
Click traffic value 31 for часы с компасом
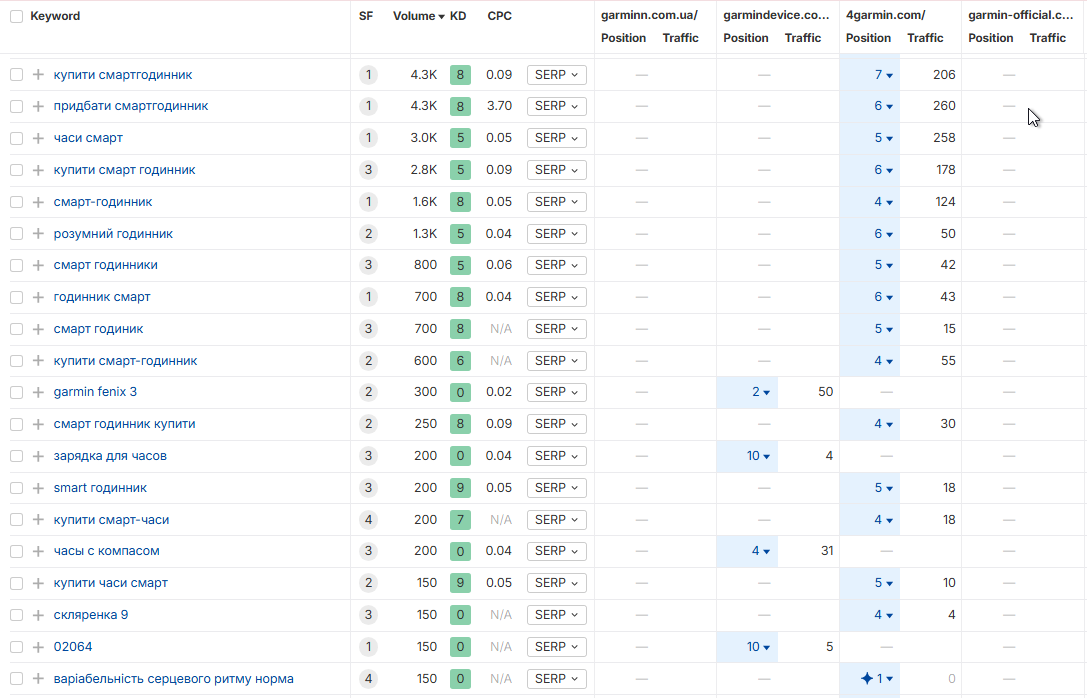(x=827, y=551)
